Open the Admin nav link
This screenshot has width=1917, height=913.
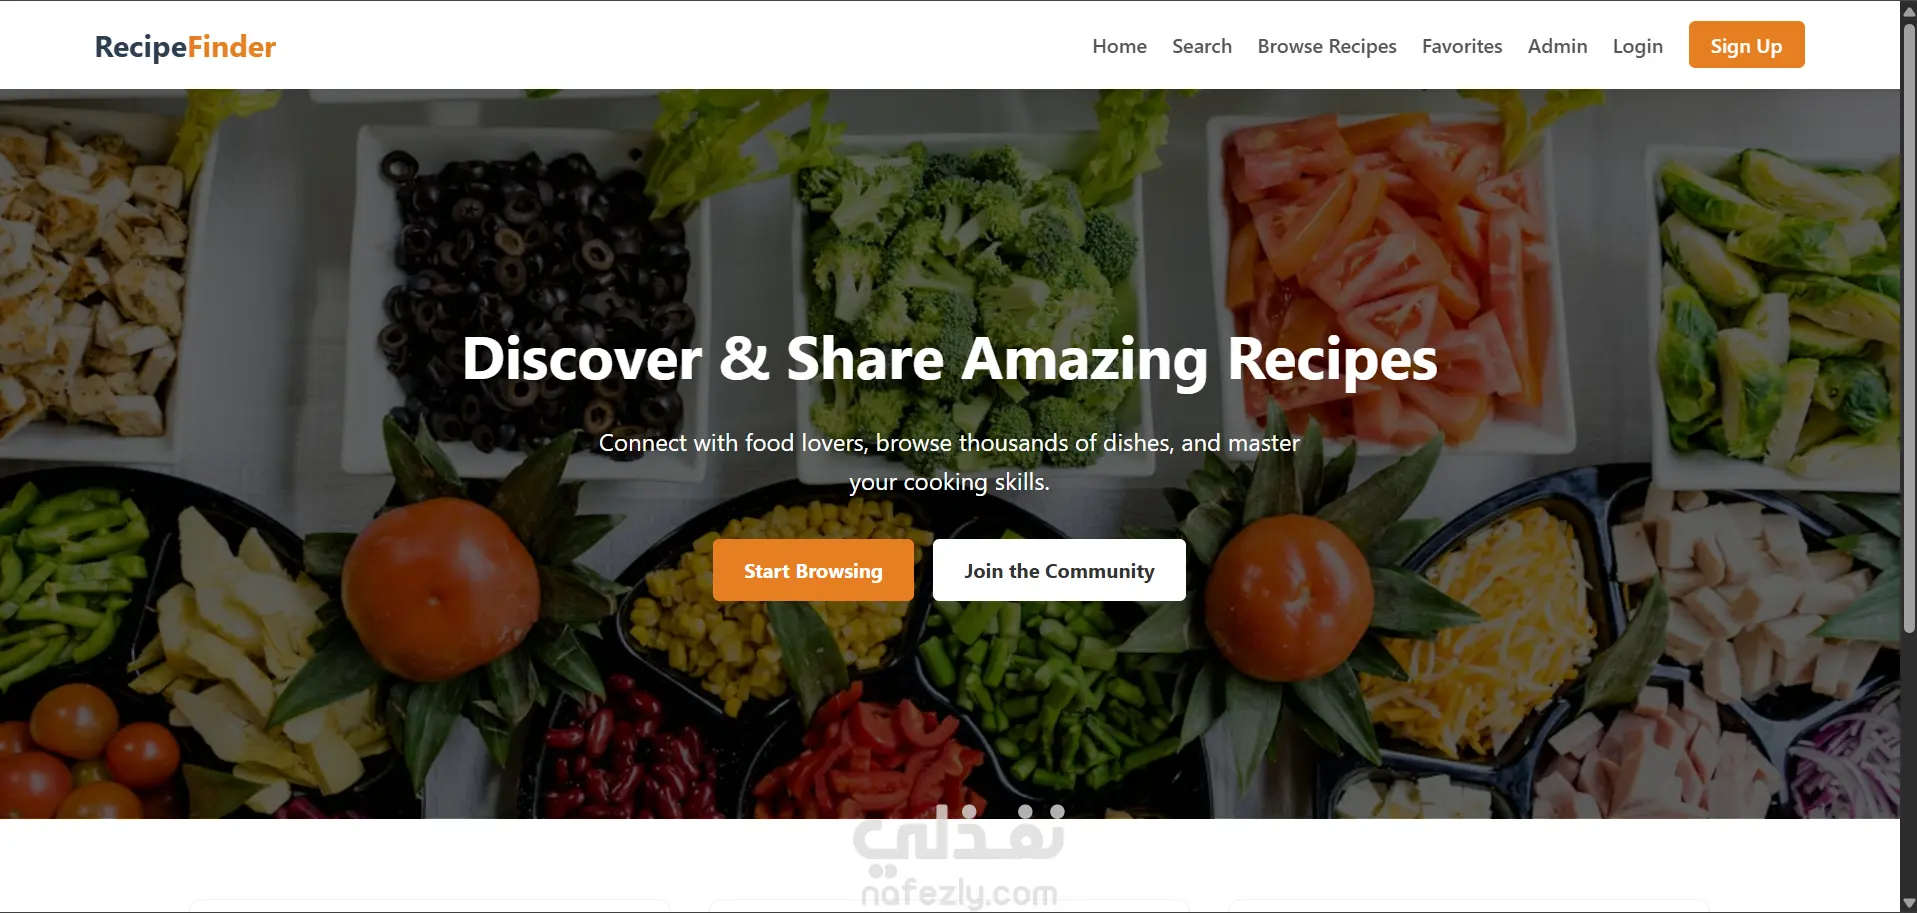1557,46
